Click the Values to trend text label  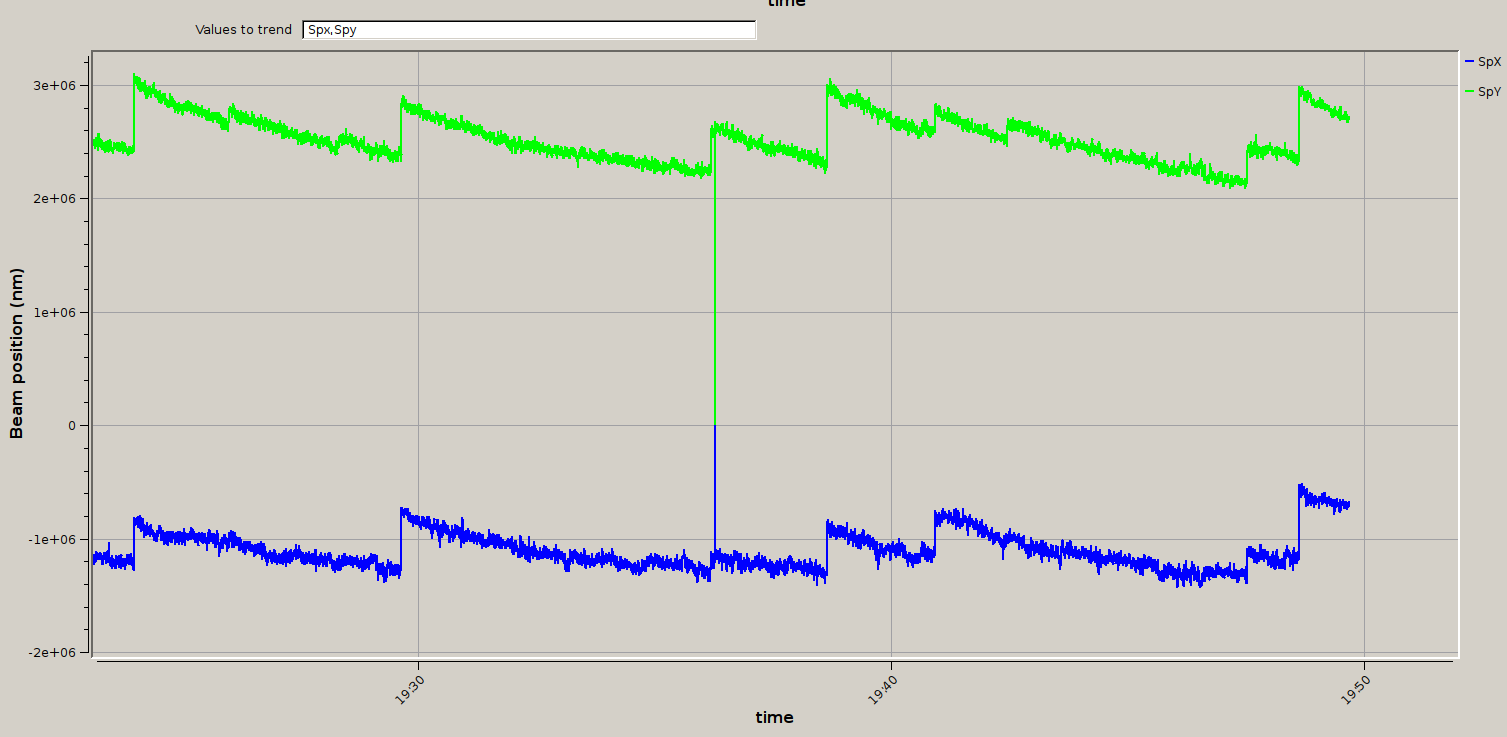[x=243, y=30]
